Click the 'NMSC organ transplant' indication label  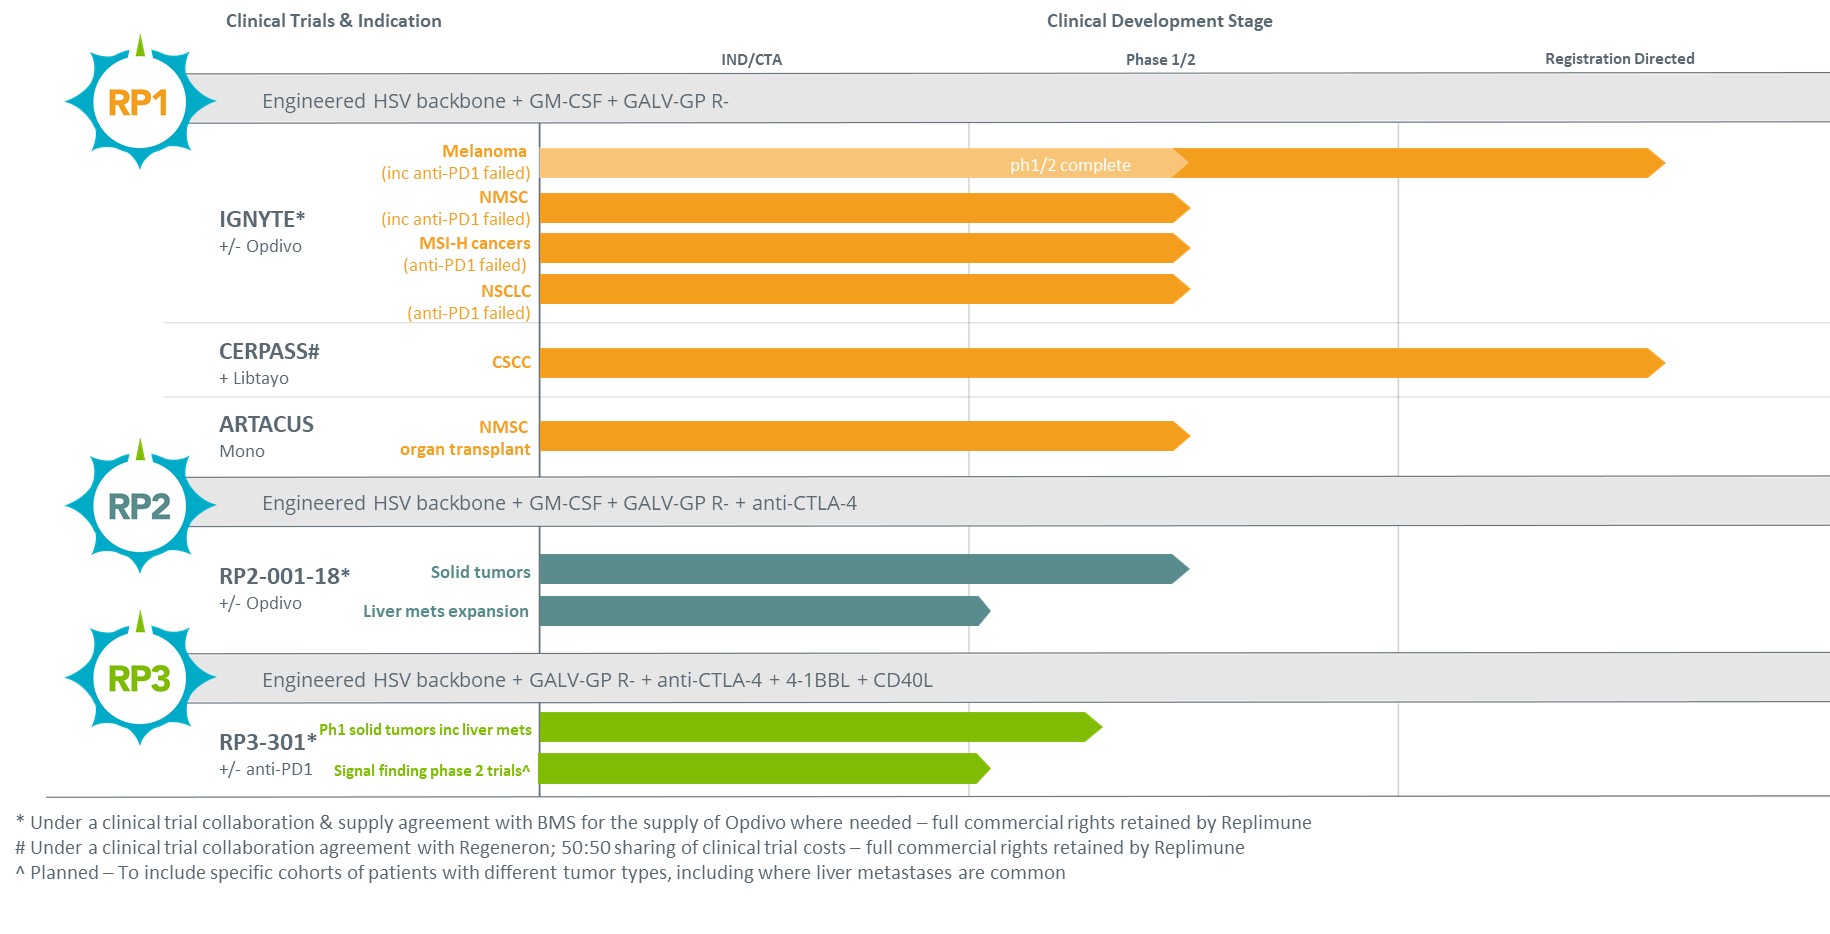click(465, 438)
